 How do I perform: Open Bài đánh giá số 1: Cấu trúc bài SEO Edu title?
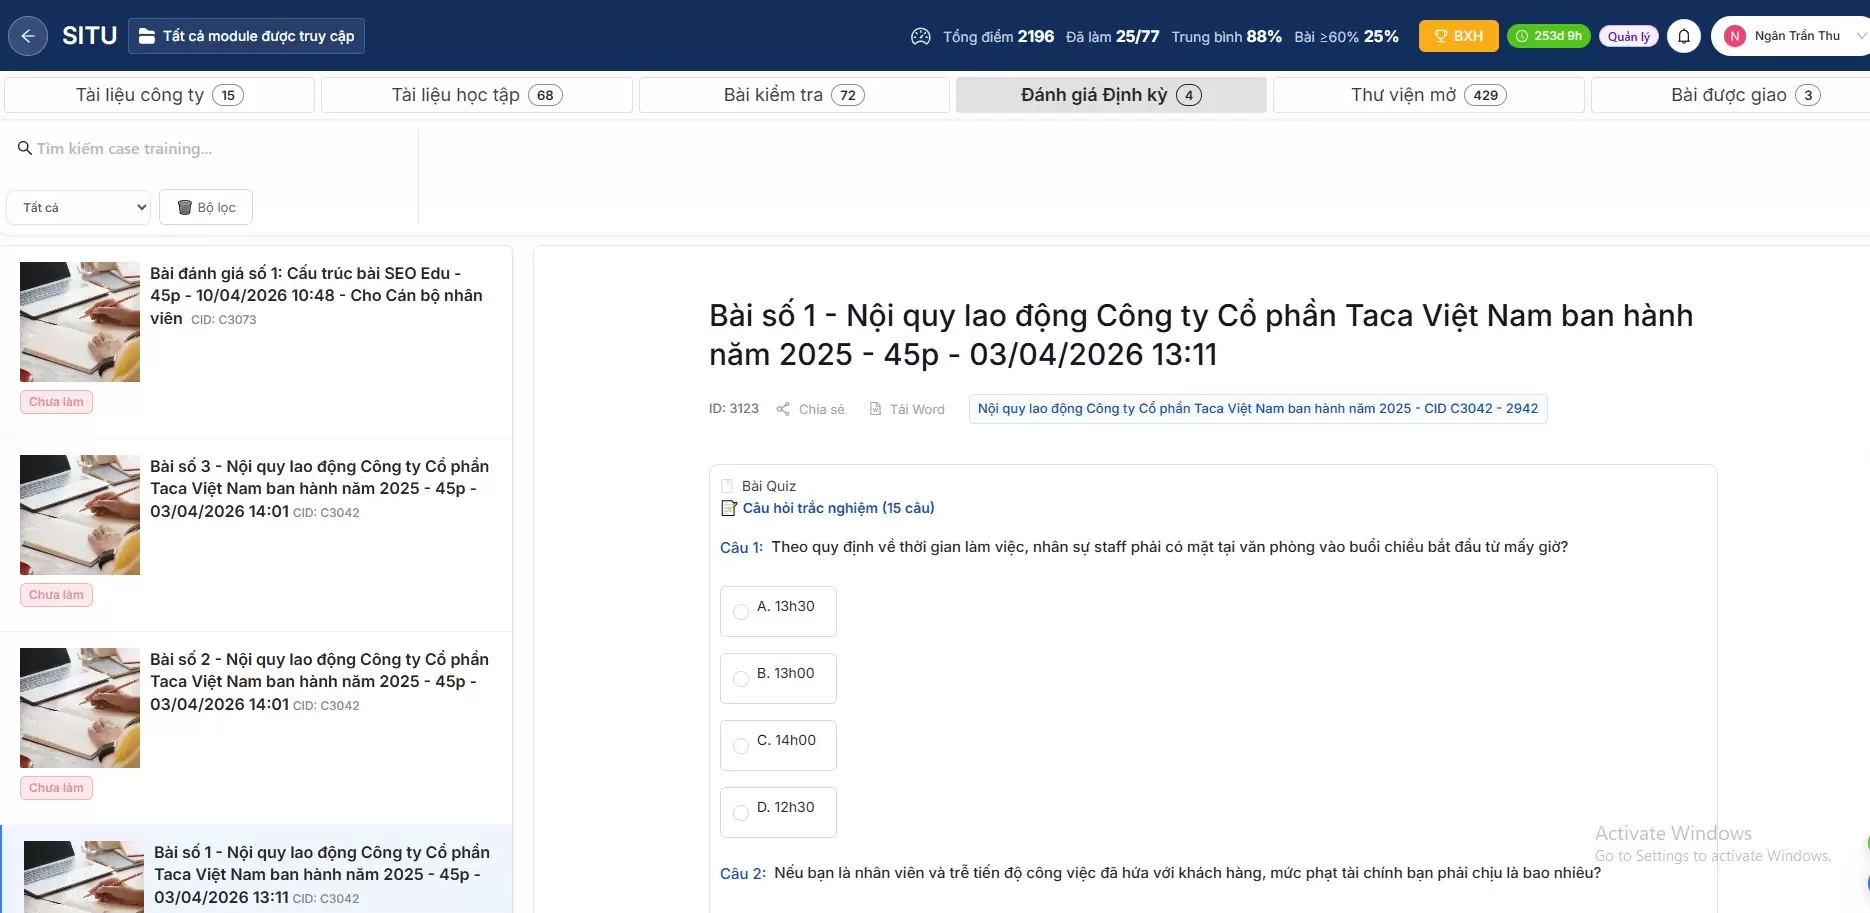pos(316,295)
